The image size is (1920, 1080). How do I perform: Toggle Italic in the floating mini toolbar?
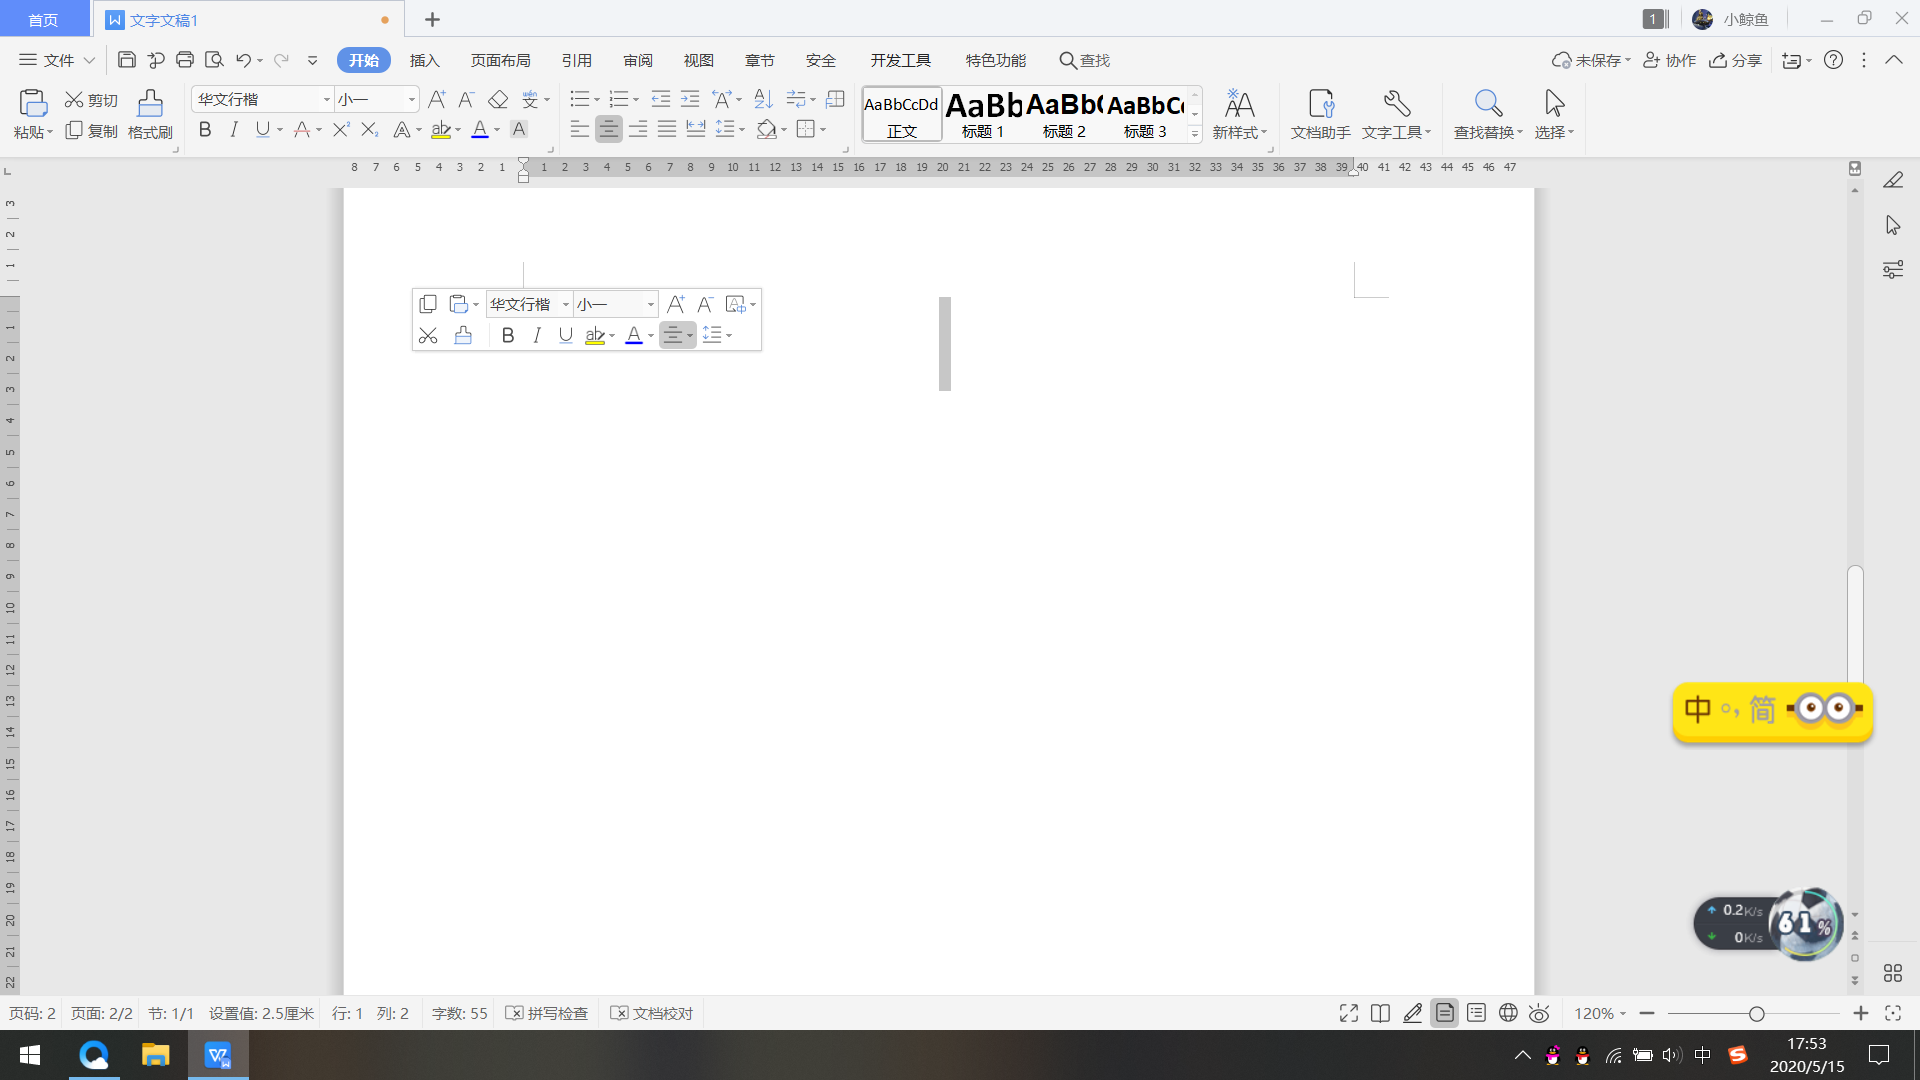[537, 336]
